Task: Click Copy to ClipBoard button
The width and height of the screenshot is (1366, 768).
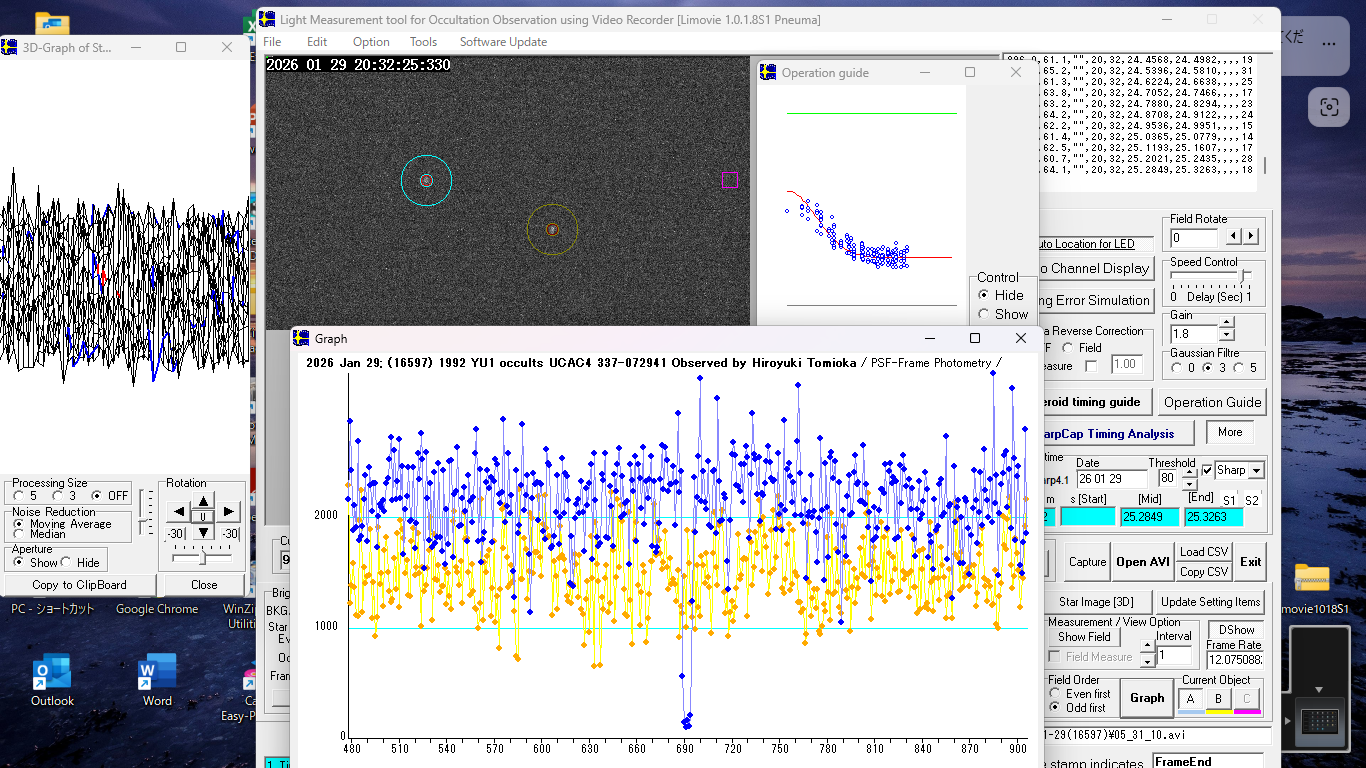Action: coord(79,585)
